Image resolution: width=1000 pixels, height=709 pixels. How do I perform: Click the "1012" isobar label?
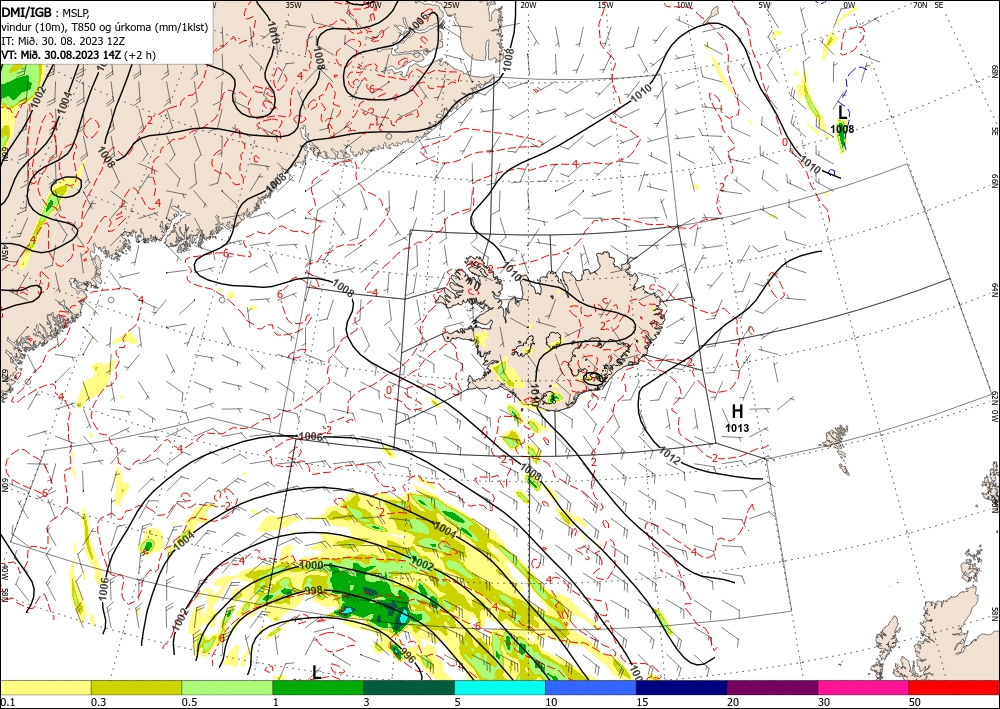click(x=669, y=456)
